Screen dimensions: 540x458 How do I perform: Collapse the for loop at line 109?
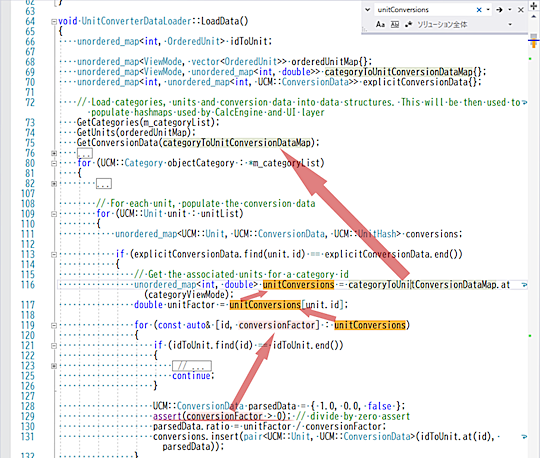coord(54,214)
